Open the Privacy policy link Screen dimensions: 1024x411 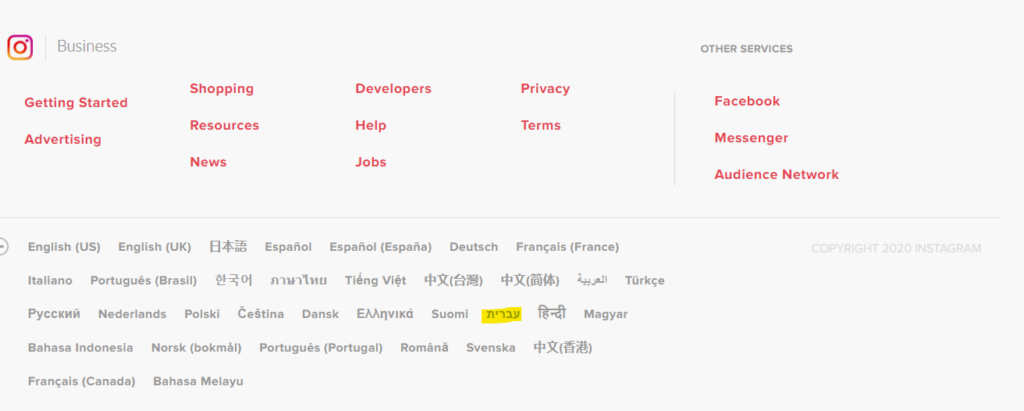(x=545, y=88)
